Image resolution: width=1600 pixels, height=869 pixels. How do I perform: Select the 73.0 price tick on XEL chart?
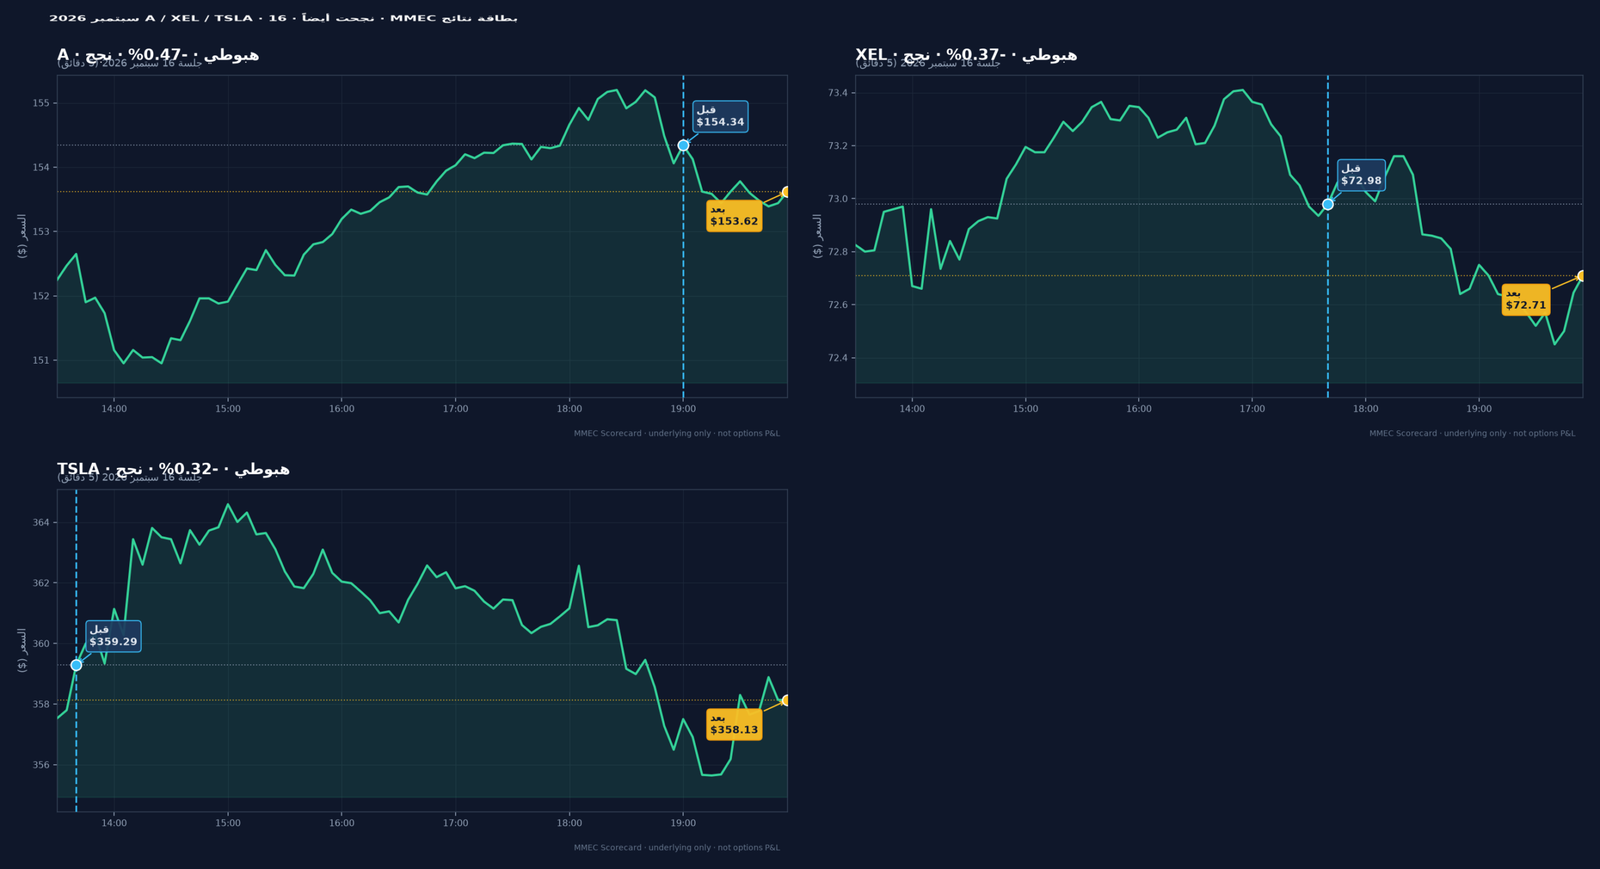tap(838, 199)
